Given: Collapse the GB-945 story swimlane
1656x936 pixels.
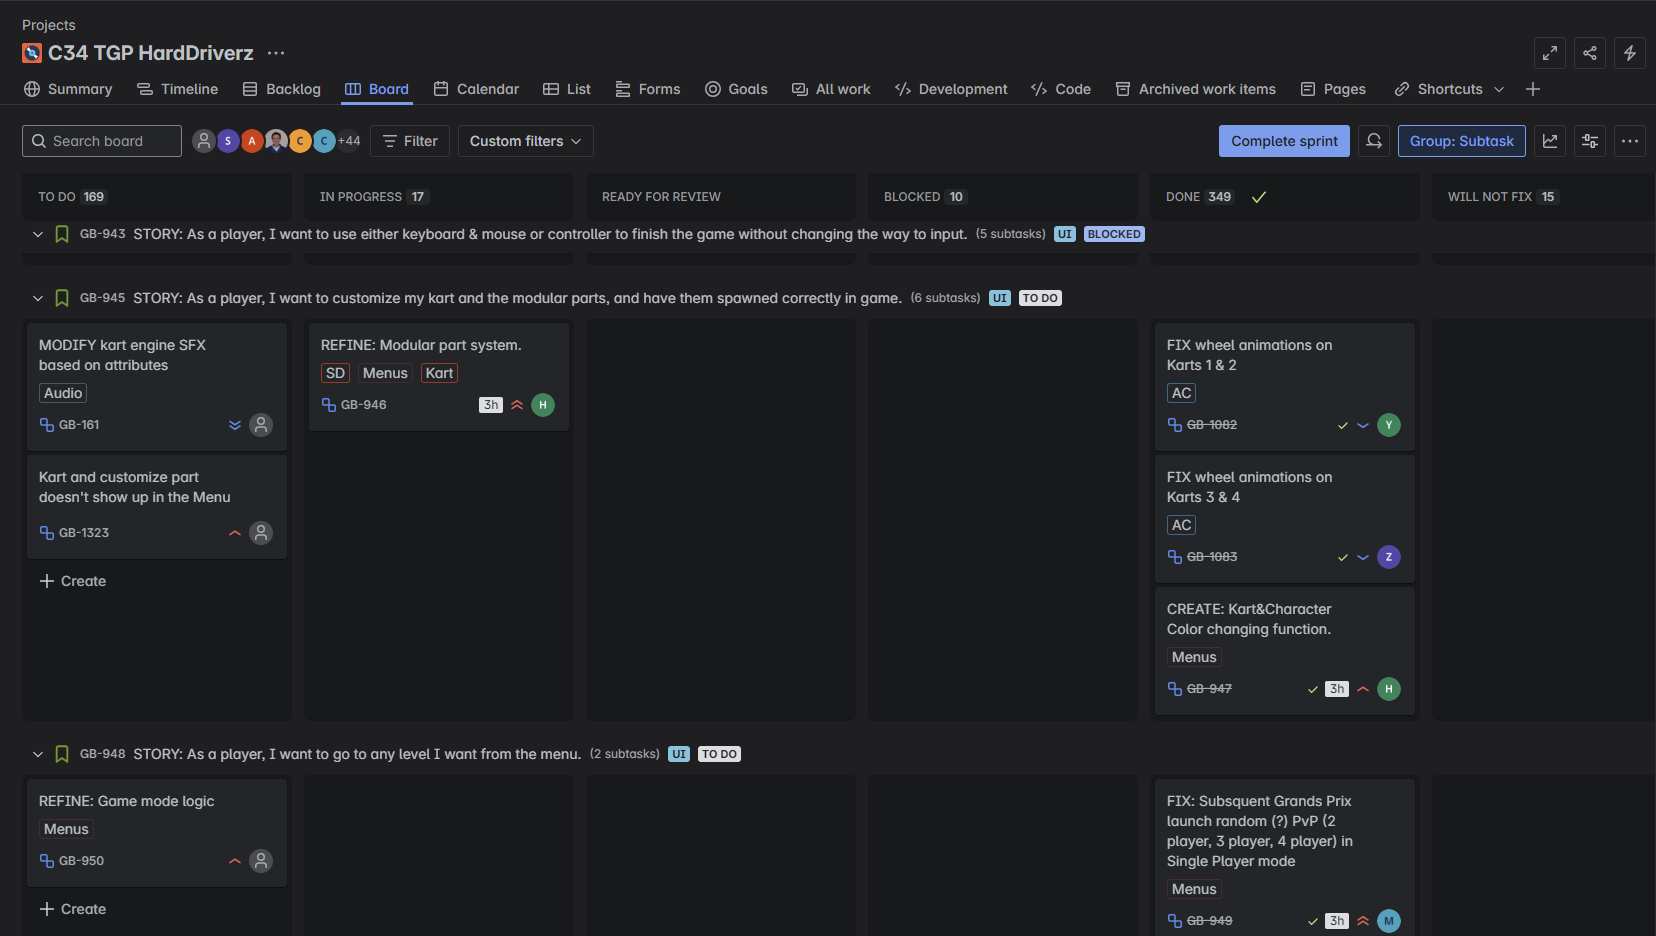Looking at the screenshot, I should pos(38,298).
